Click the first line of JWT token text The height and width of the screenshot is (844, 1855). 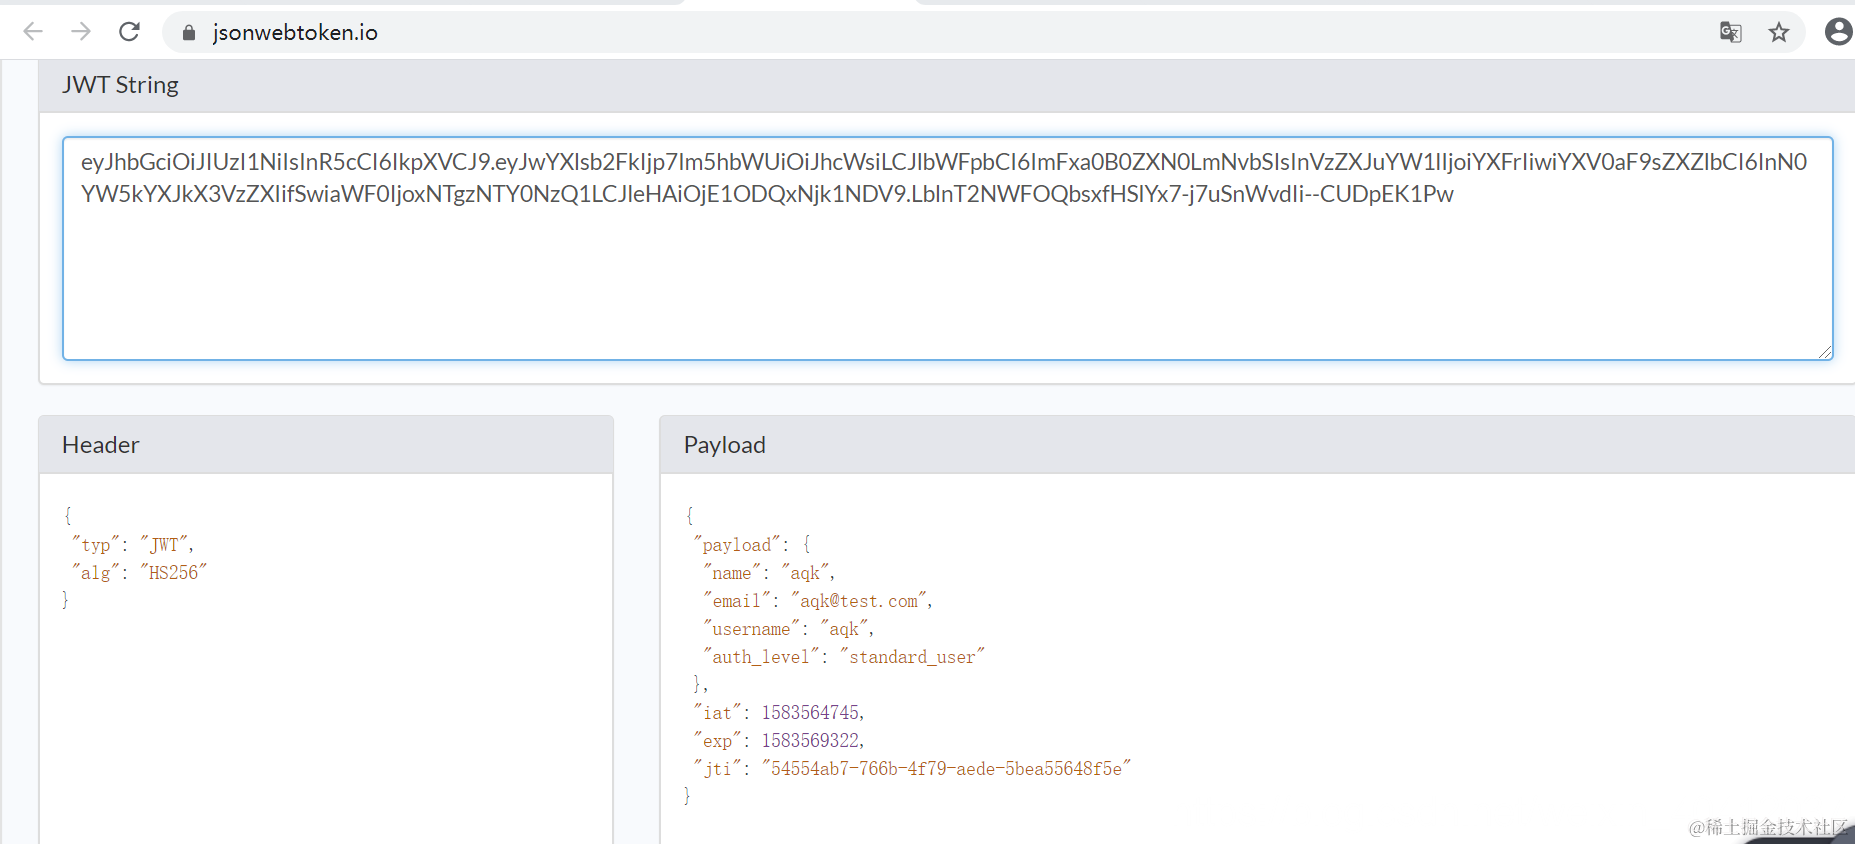click(x=944, y=162)
